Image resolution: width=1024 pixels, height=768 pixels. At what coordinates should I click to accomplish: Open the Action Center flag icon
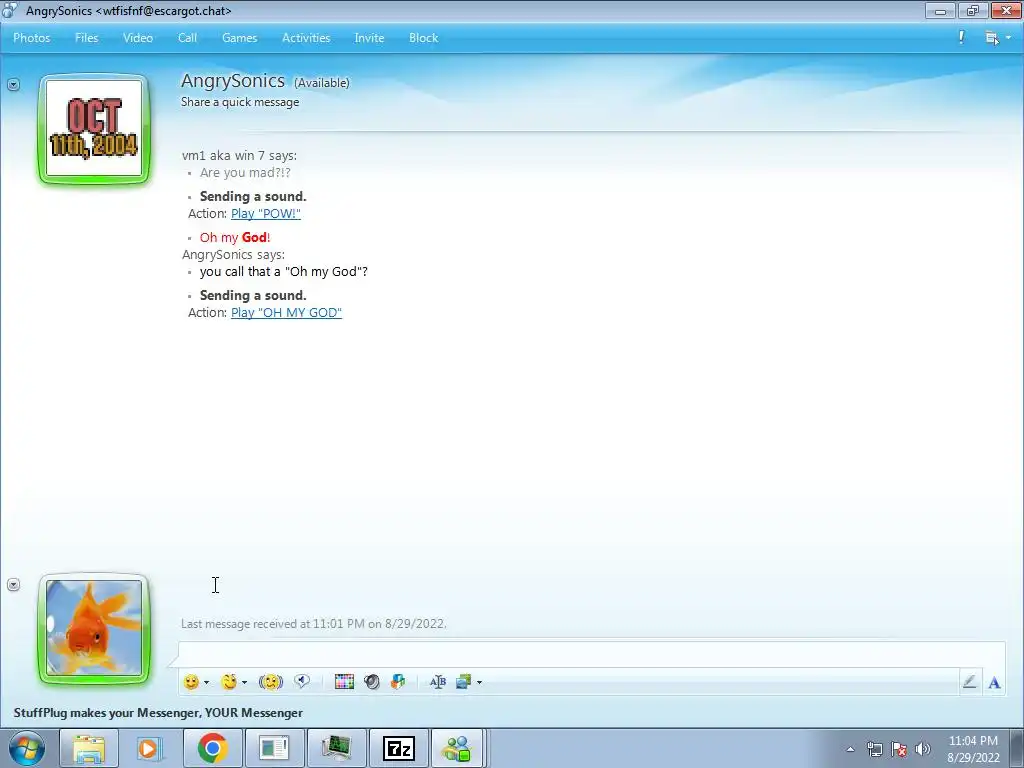(x=899, y=749)
